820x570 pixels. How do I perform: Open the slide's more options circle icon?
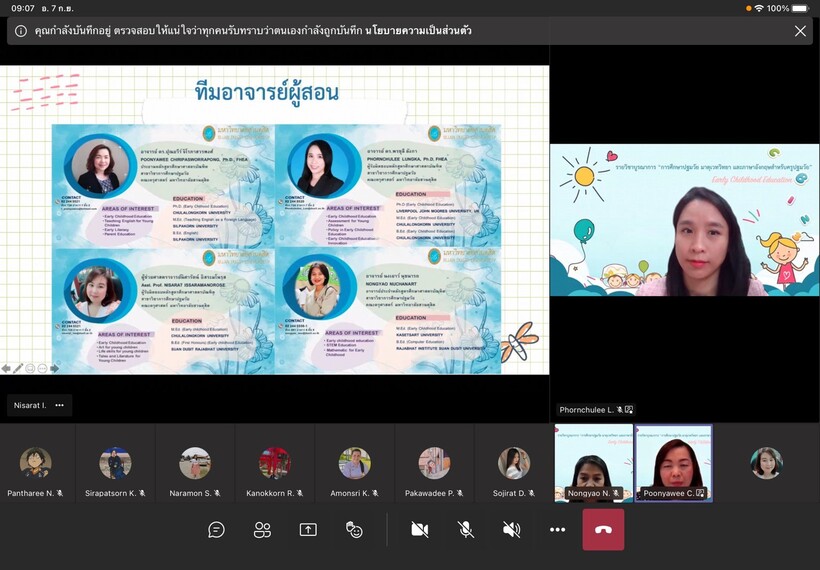pyautogui.click(x=42, y=368)
